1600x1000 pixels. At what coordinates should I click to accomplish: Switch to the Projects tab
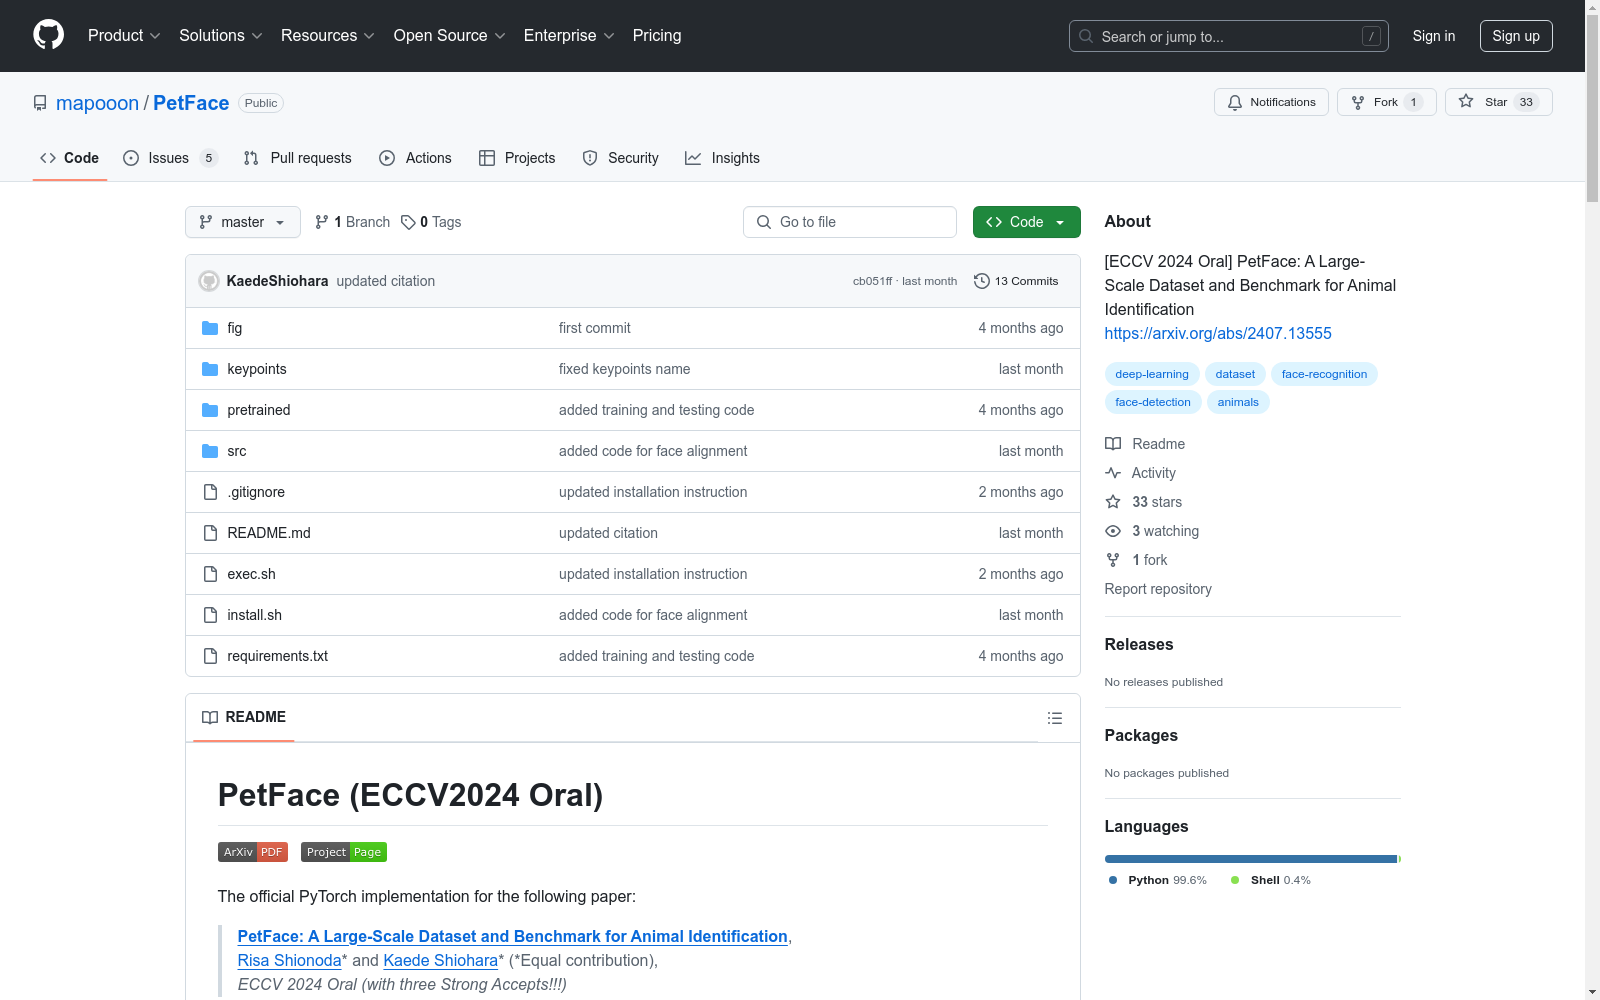click(x=517, y=158)
